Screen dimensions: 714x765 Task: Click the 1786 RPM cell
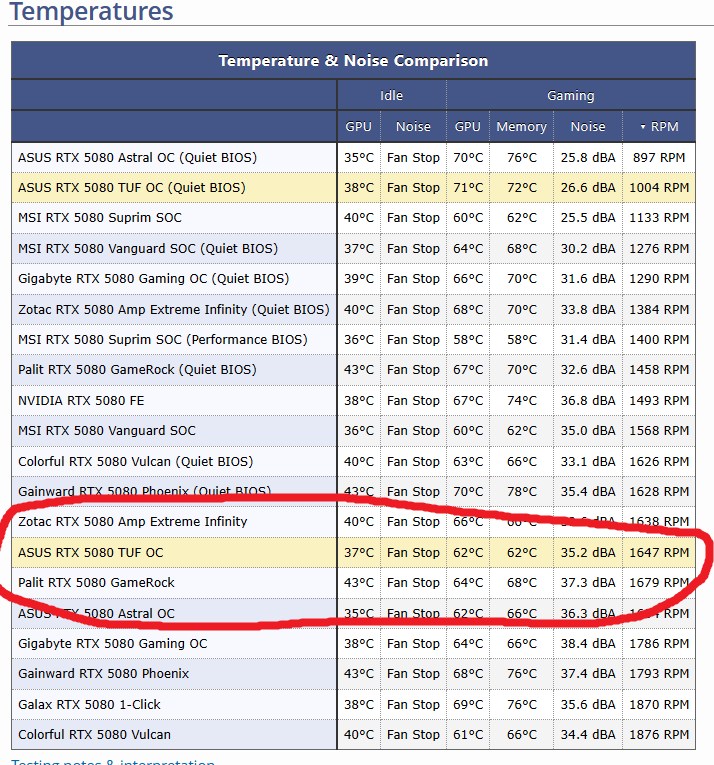coord(659,644)
